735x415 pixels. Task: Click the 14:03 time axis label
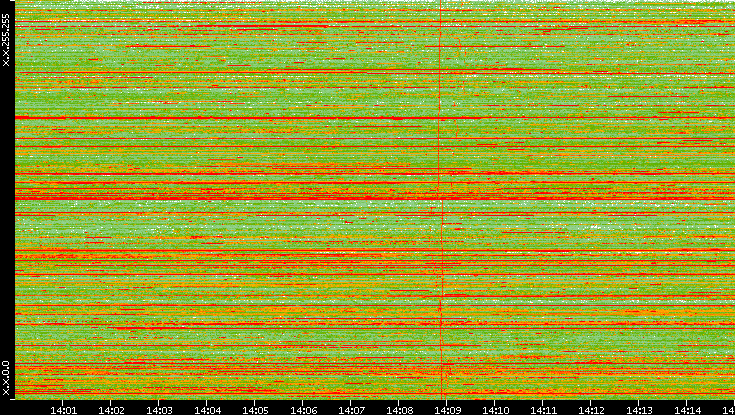(159, 410)
